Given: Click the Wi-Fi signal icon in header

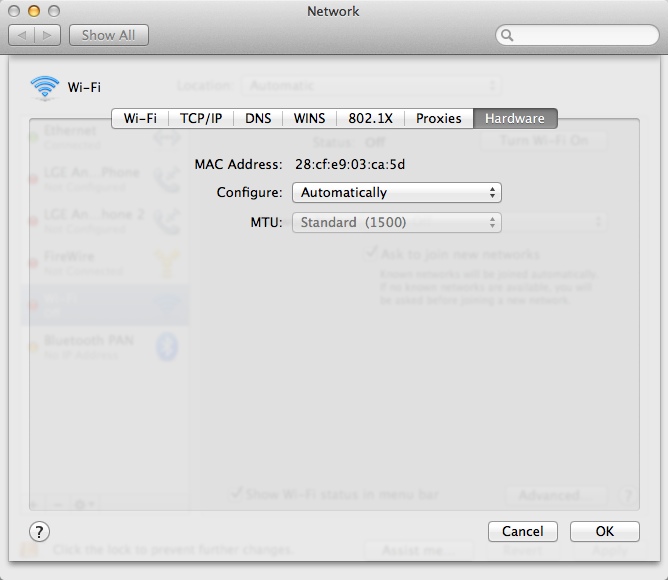Looking at the screenshot, I should (x=45, y=88).
